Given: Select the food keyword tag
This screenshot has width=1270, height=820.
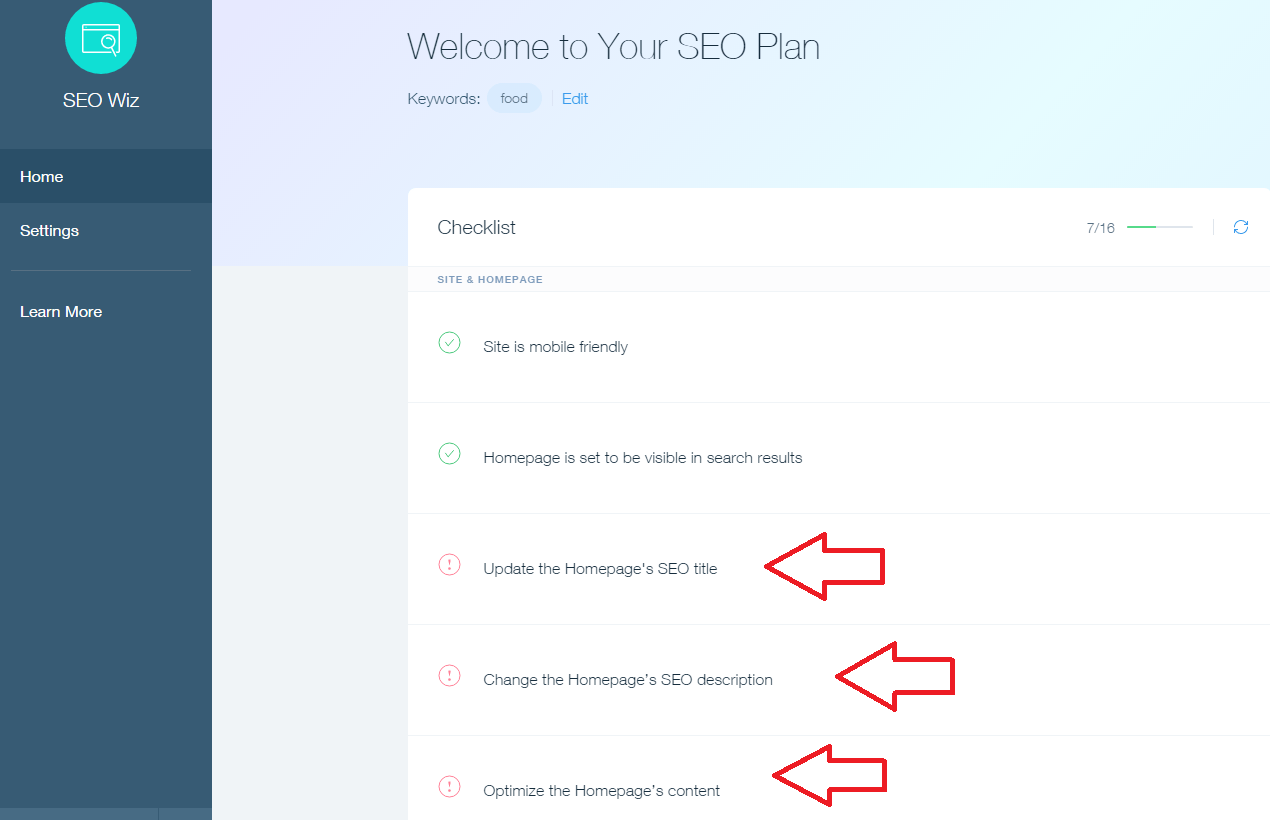Looking at the screenshot, I should coord(514,98).
